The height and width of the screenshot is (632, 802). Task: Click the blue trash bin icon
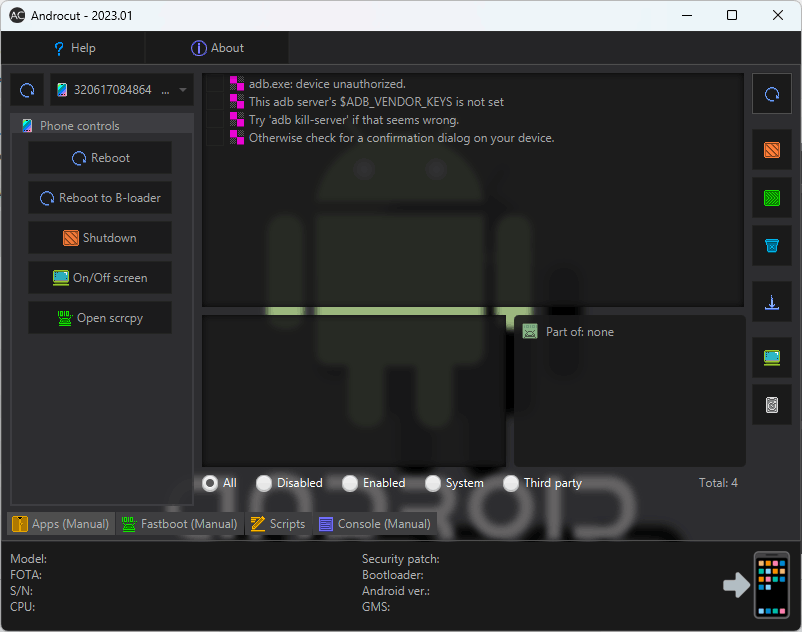(771, 246)
